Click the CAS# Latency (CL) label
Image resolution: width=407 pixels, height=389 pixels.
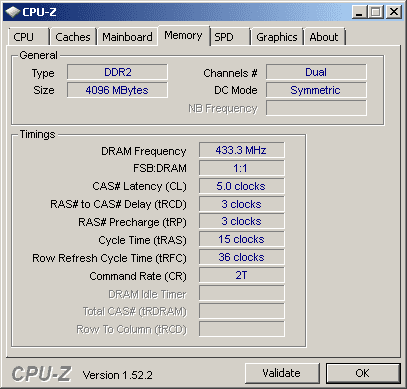139,186
